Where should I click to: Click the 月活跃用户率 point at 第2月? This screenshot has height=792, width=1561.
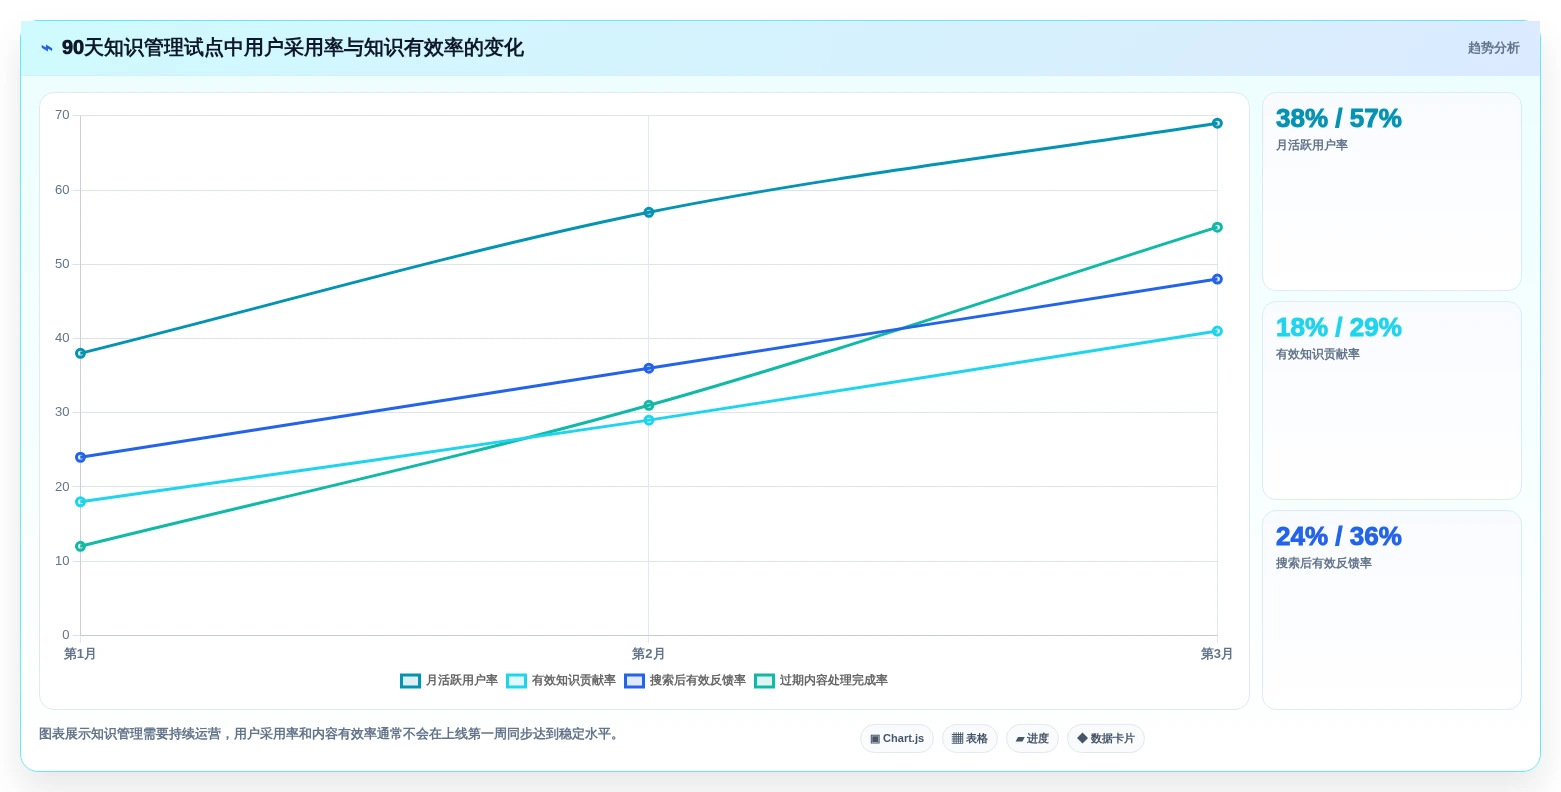[x=649, y=212]
